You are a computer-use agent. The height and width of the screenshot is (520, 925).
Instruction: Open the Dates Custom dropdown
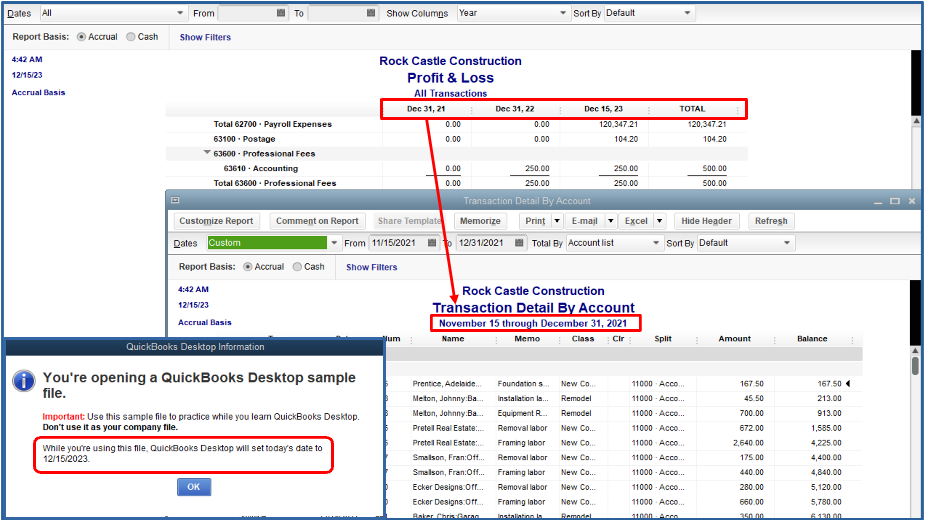(334, 243)
